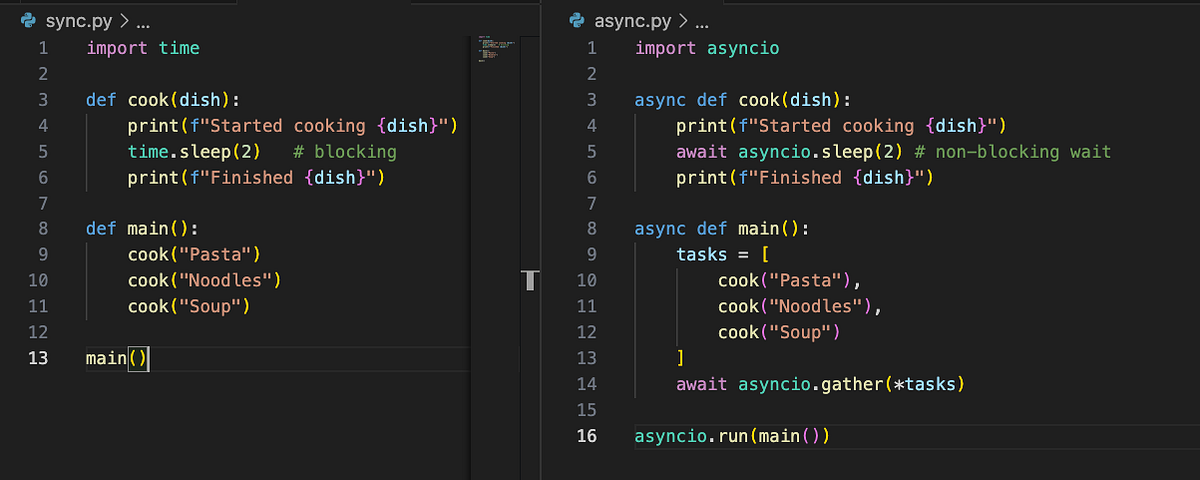Click 'cook("Pasta"),' in async.py
This screenshot has width=1200, height=480.
tap(790, 281)
